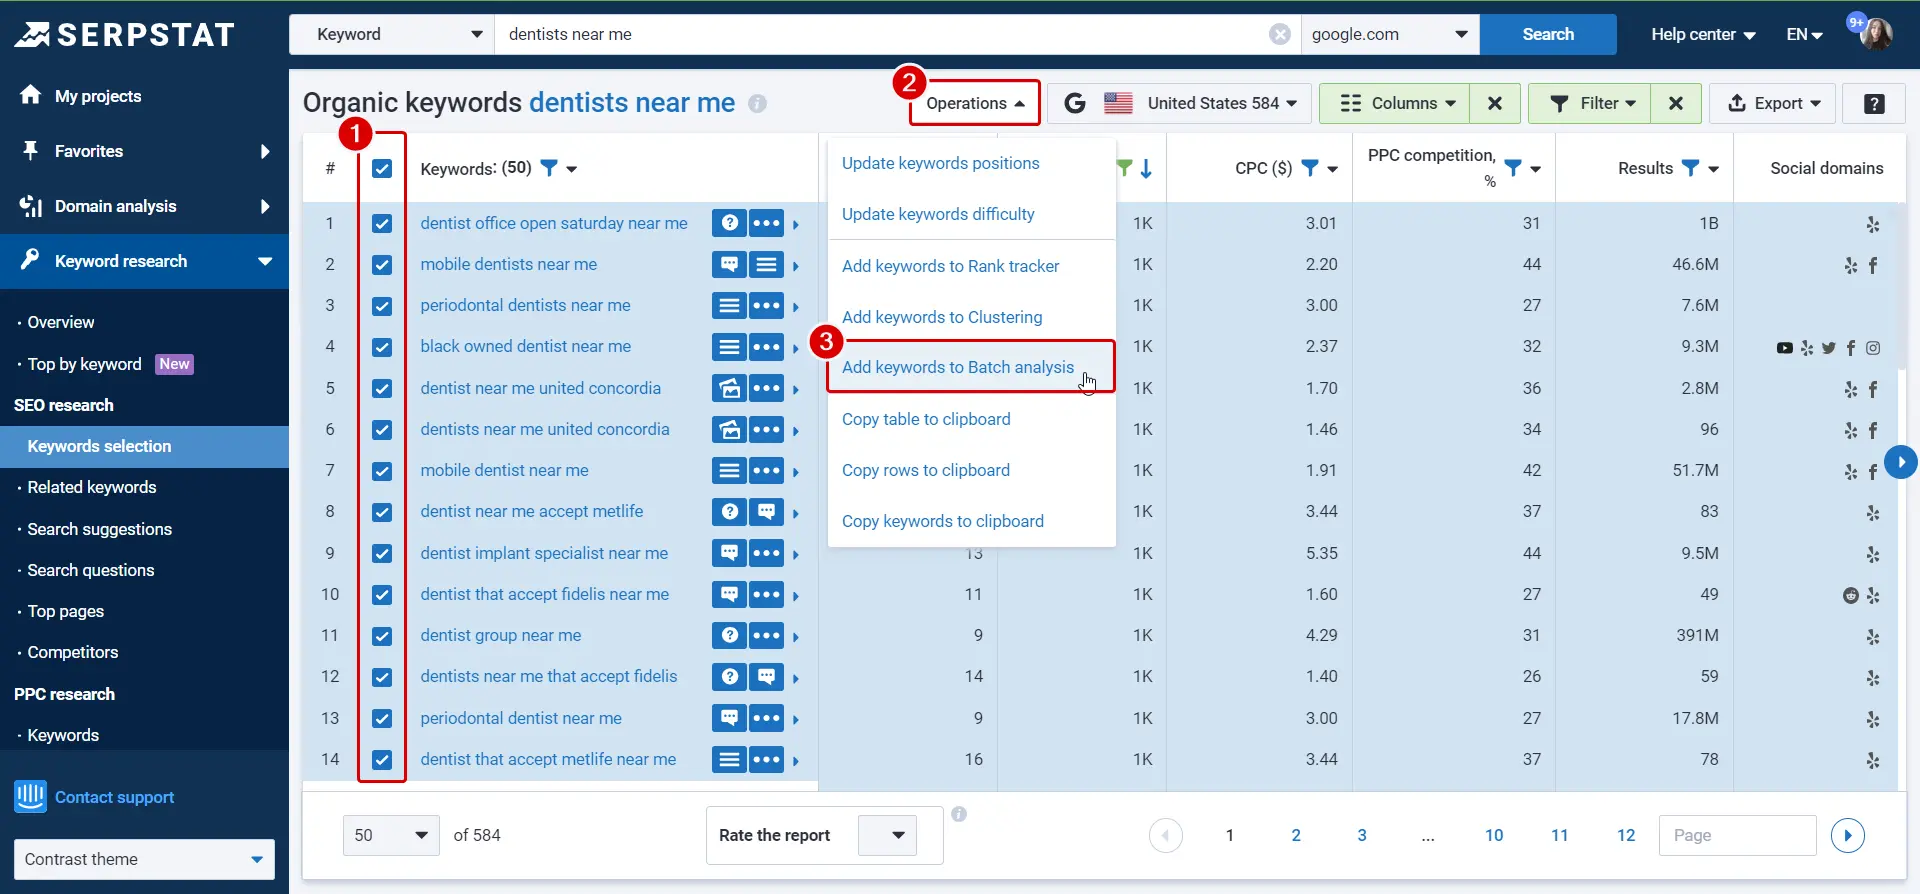The image size is (1920, 894).
Task: Click the Google search engine icon
Action: point(1075,103)
